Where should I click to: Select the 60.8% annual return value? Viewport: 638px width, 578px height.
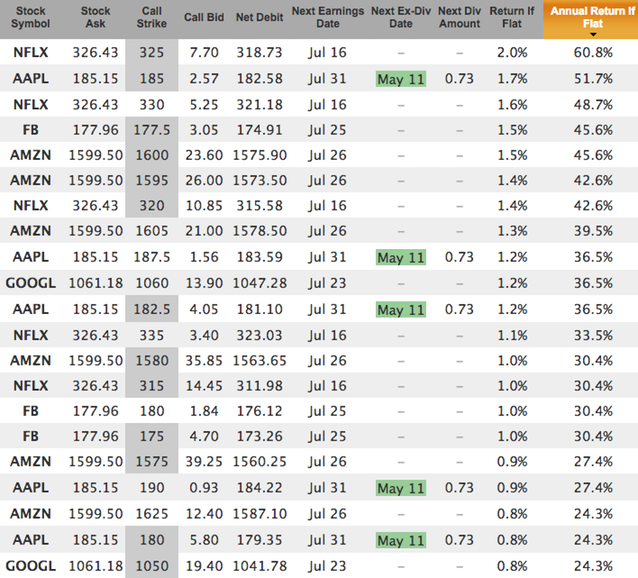point(593,52)
